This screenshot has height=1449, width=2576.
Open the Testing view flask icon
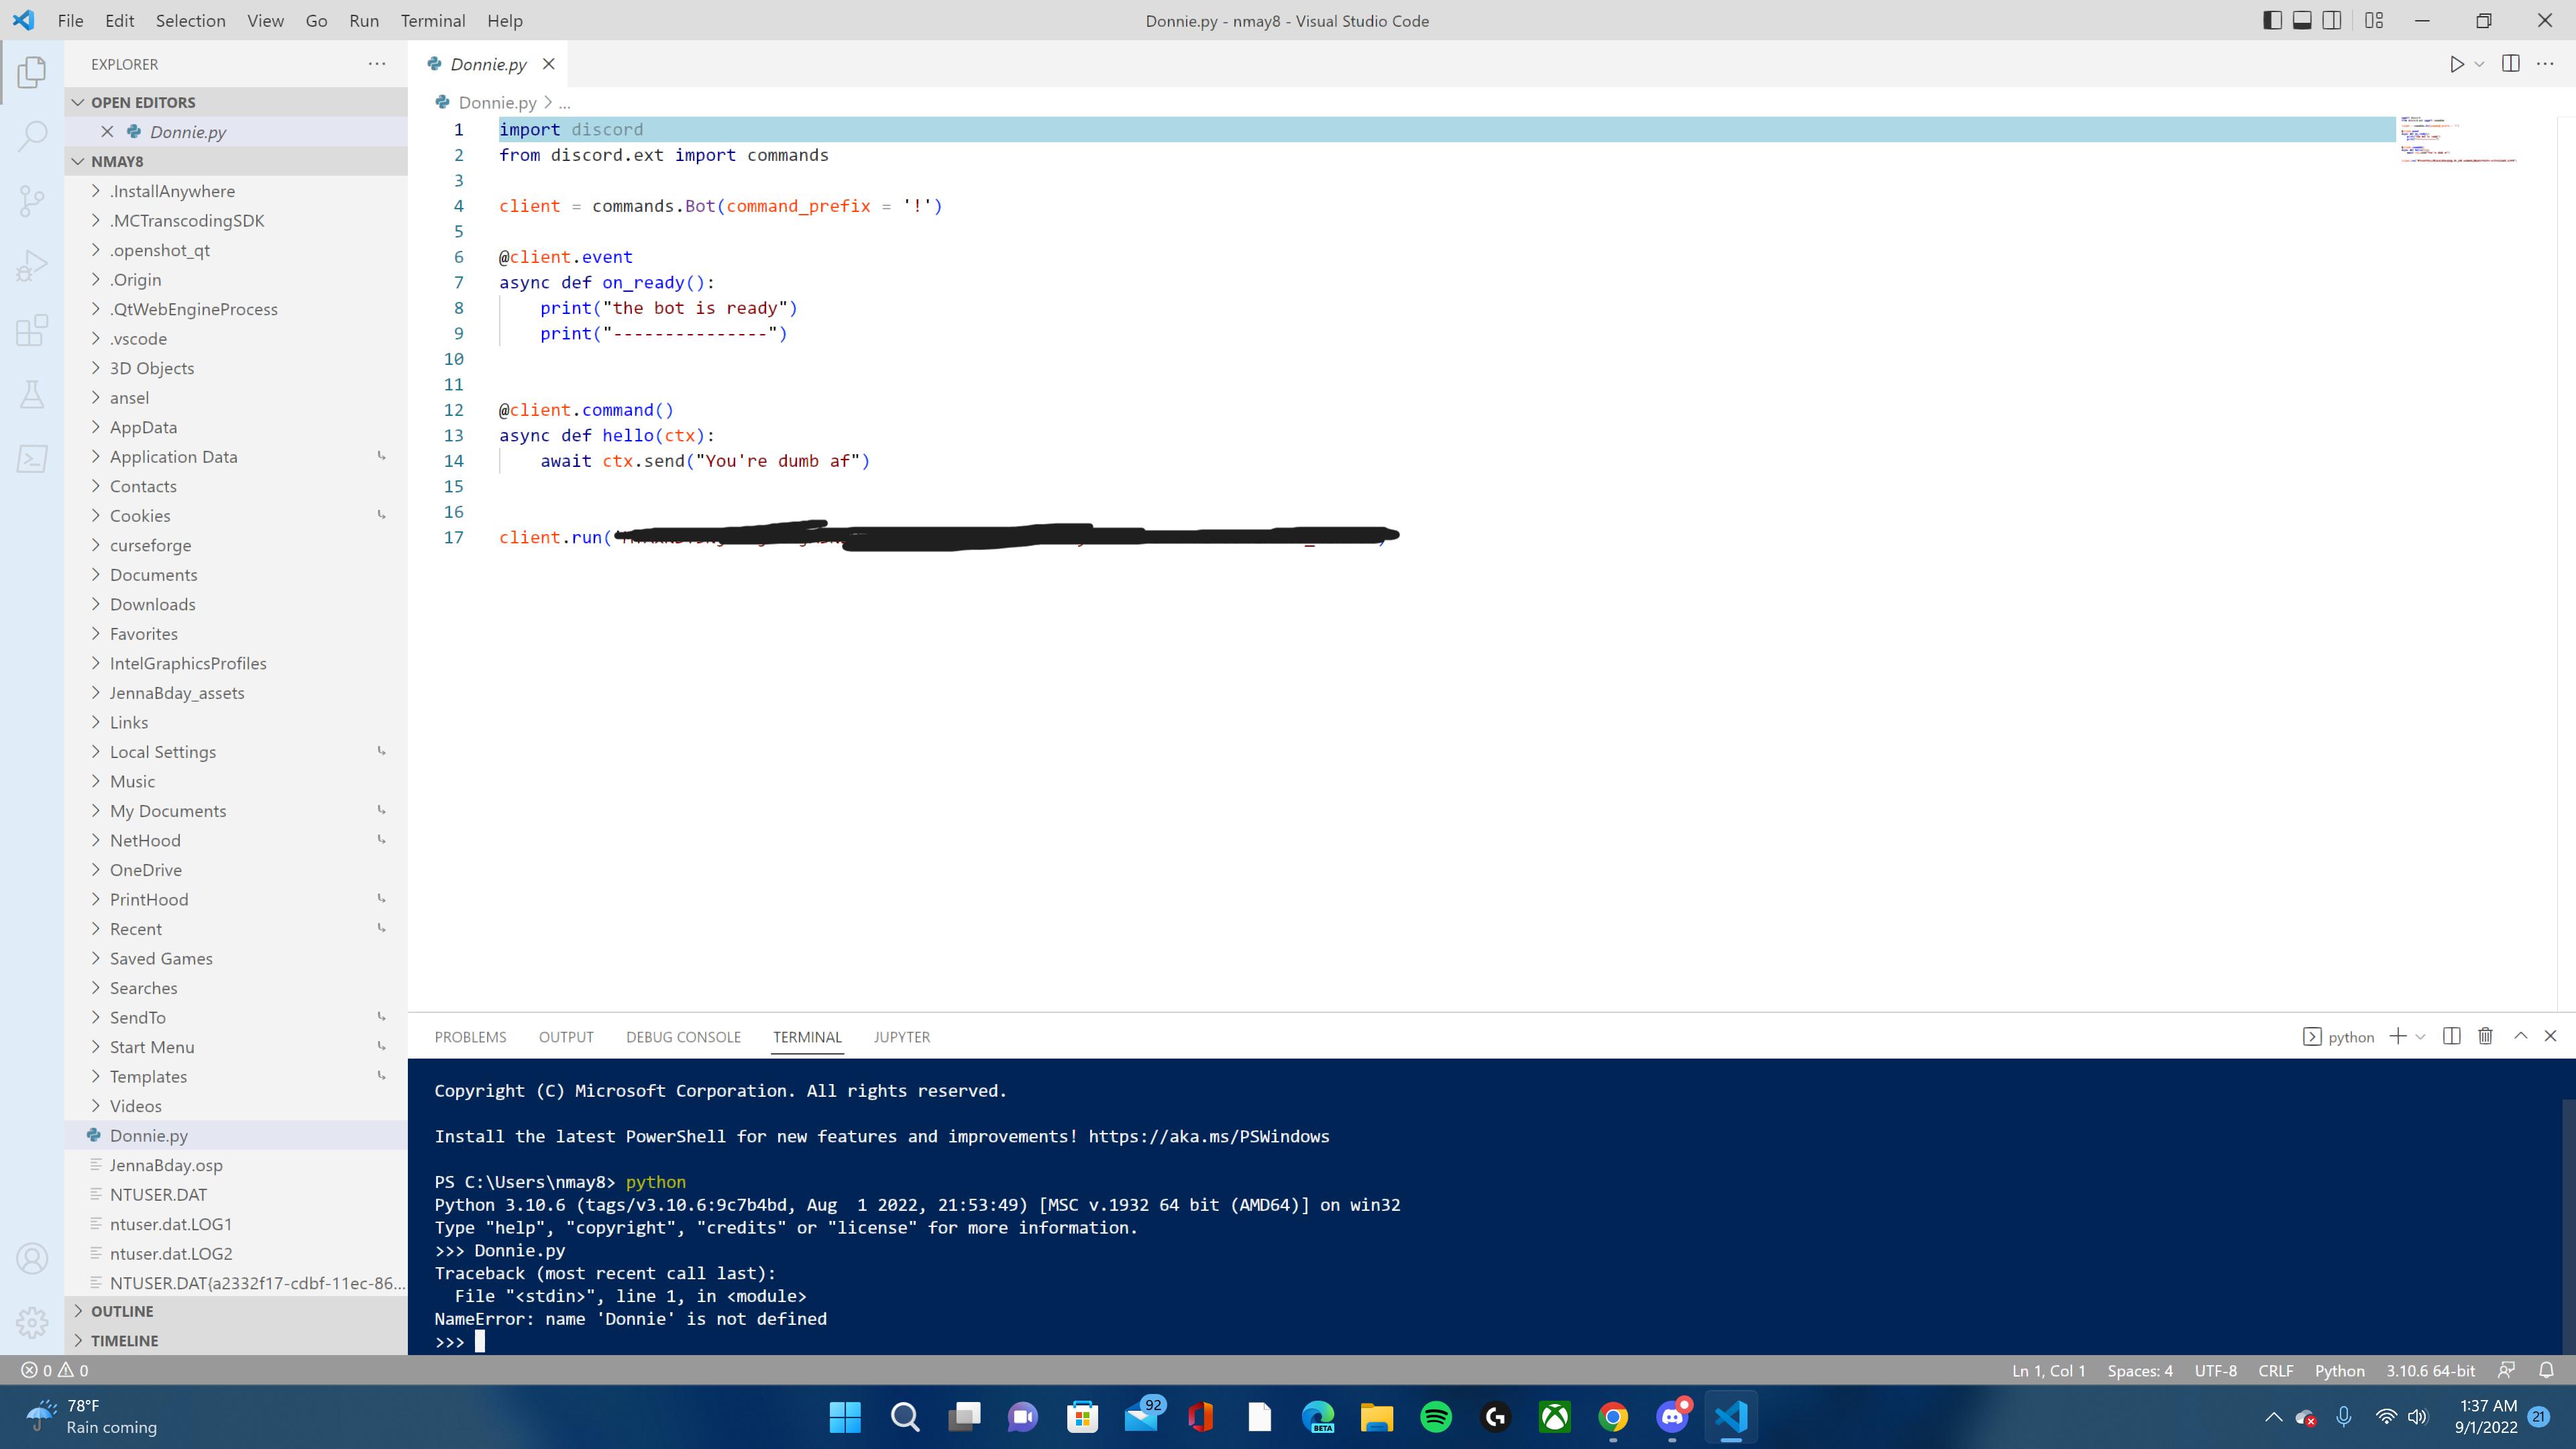32,394
